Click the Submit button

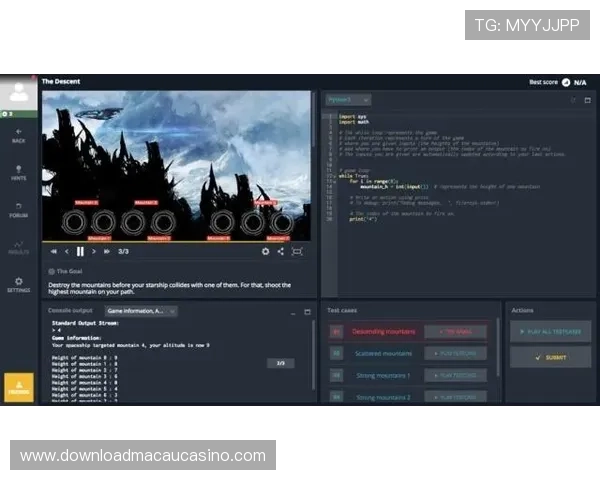pos(551,356)
